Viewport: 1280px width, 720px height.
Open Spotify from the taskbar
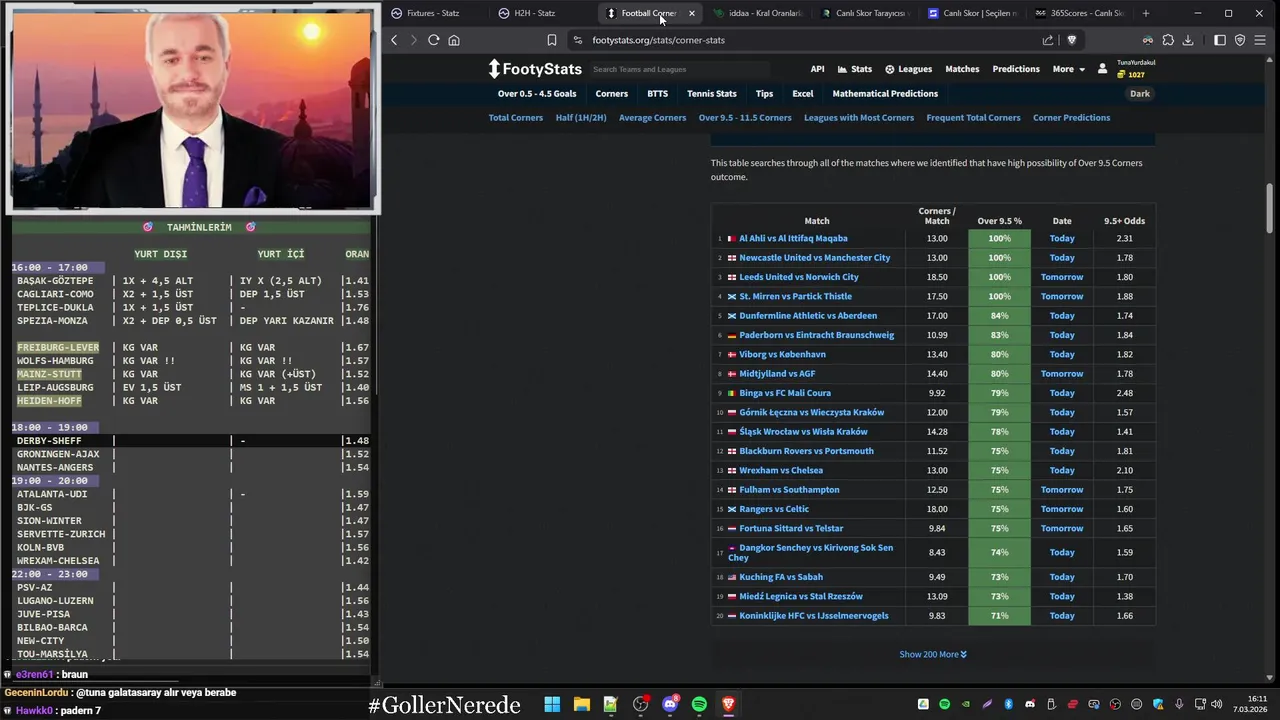tap(699, 704)
